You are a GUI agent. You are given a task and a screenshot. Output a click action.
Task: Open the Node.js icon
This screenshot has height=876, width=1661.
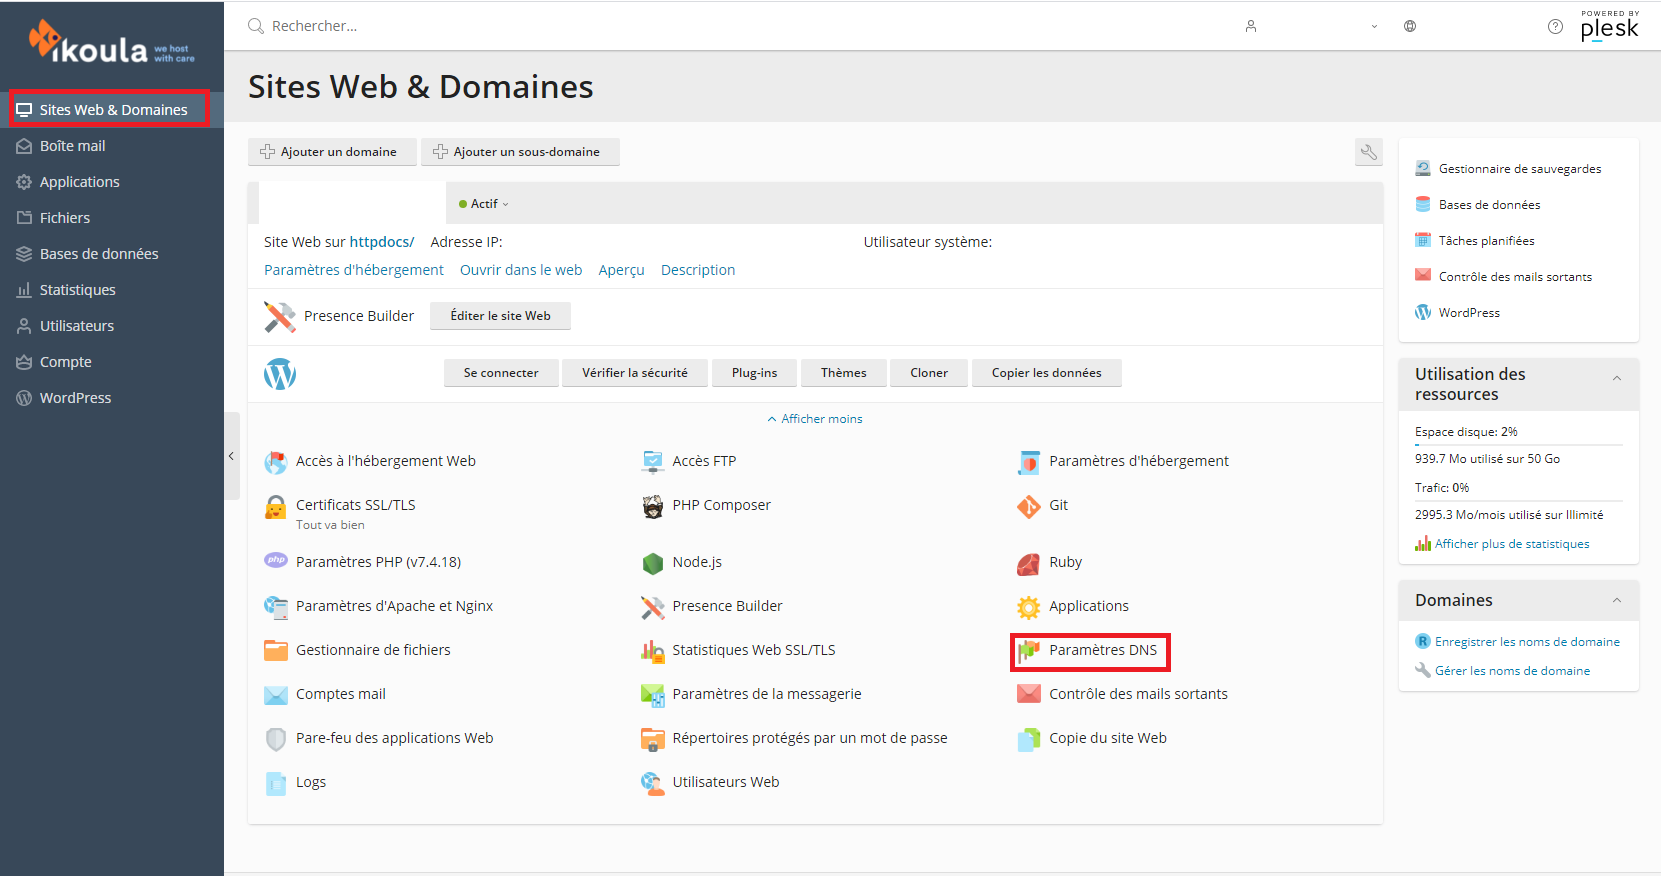point(653,563)
